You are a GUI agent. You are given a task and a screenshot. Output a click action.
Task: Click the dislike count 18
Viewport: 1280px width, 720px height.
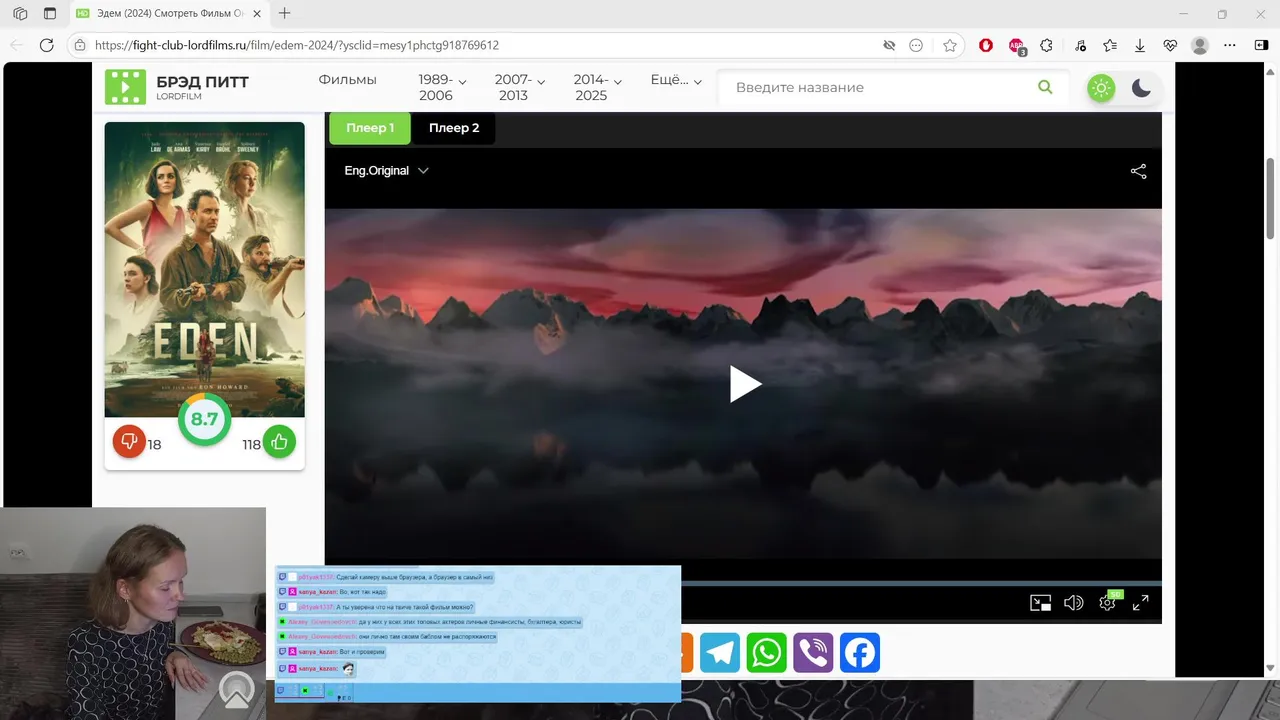[154, 445]
